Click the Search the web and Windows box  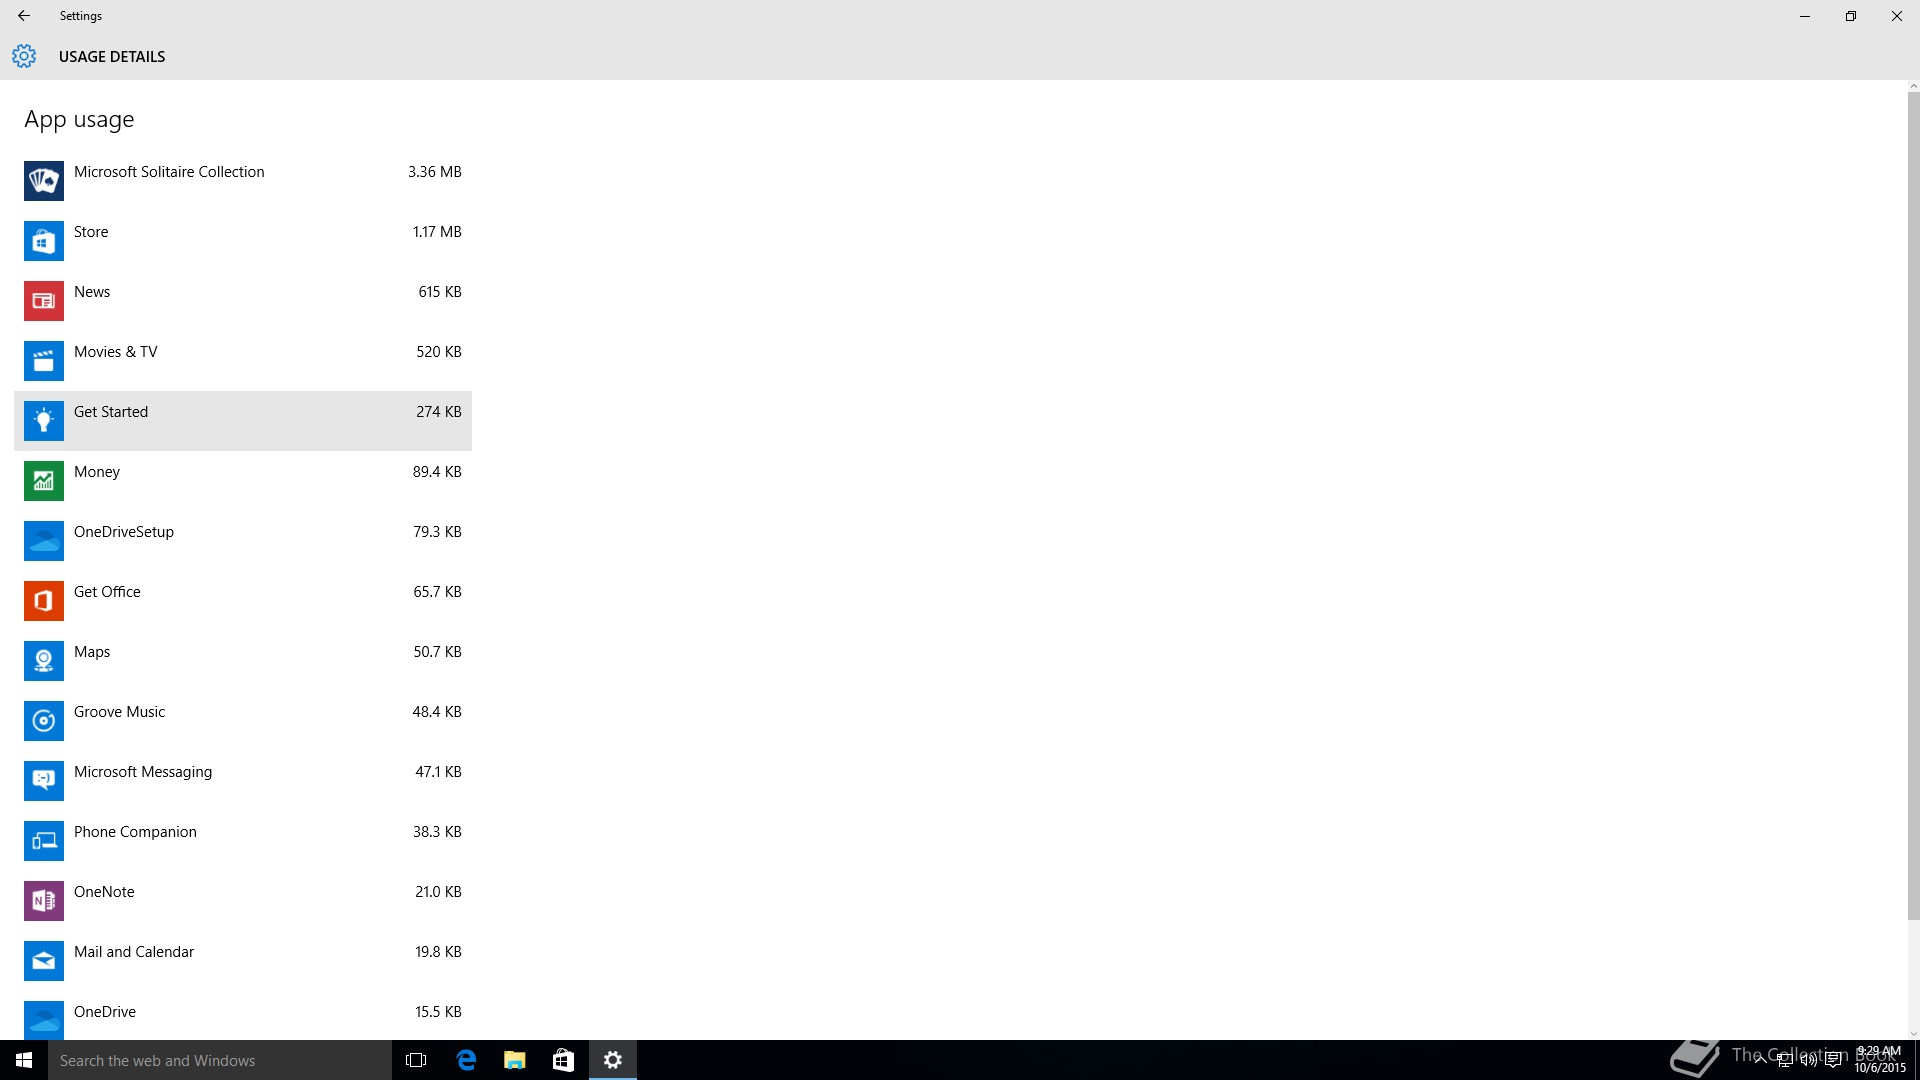tap(220, 1060)
